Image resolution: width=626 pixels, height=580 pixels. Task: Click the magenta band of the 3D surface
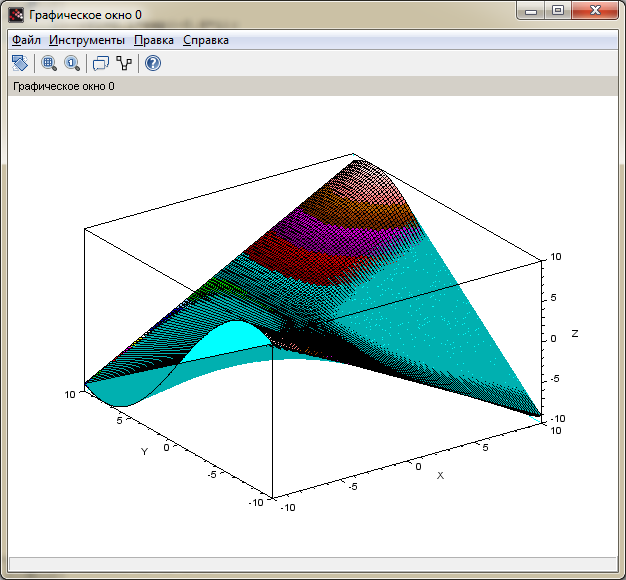tap(343, 234)
